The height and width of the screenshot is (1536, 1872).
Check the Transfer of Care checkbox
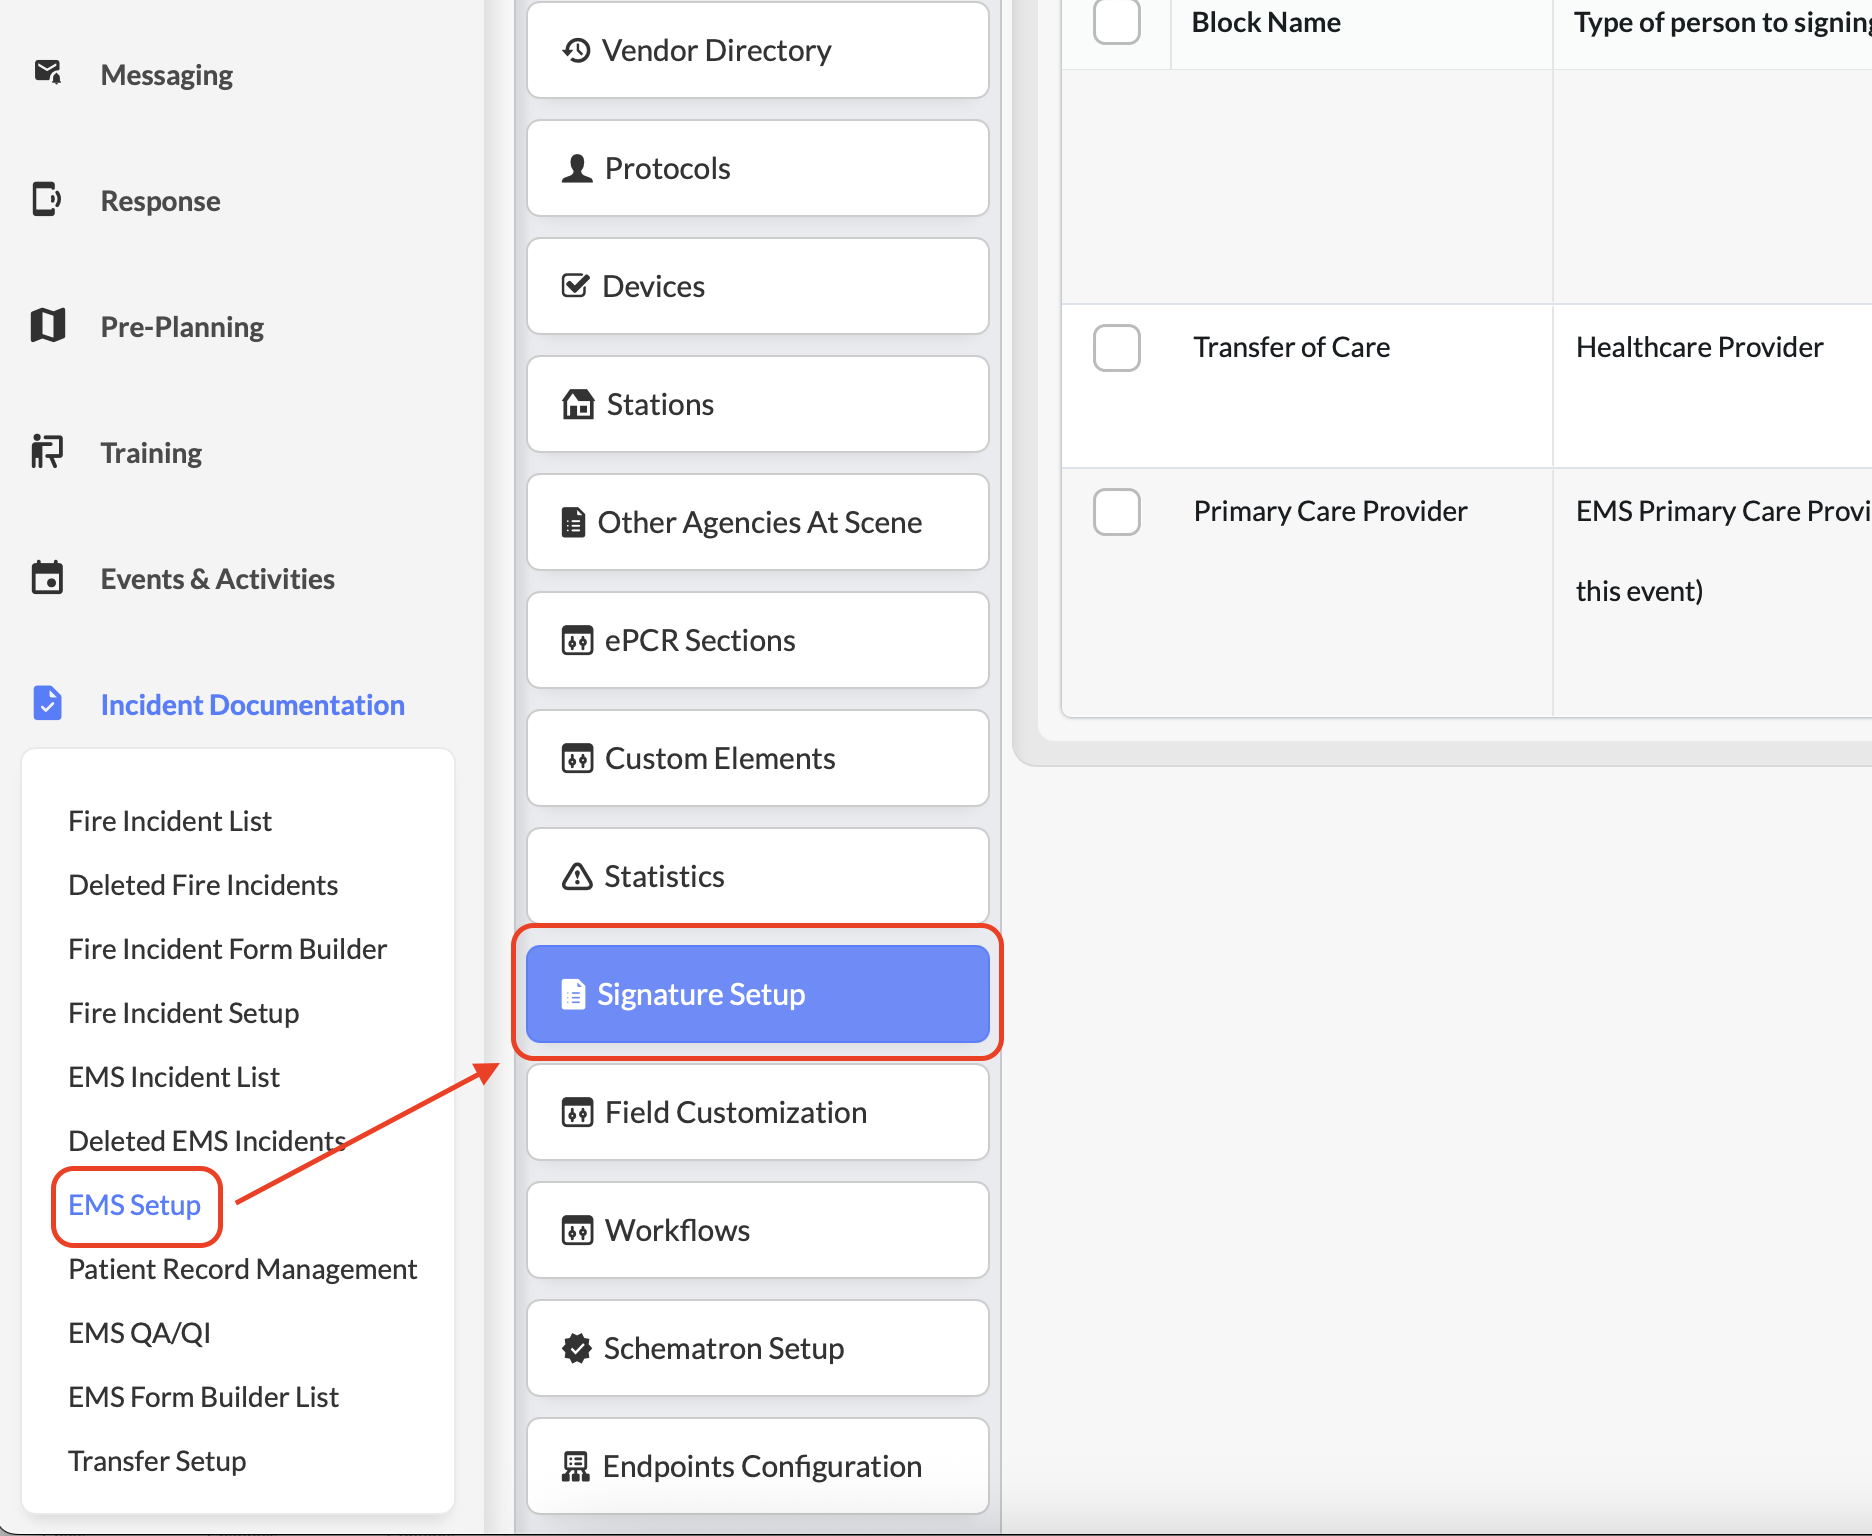tap(1116, 348)
